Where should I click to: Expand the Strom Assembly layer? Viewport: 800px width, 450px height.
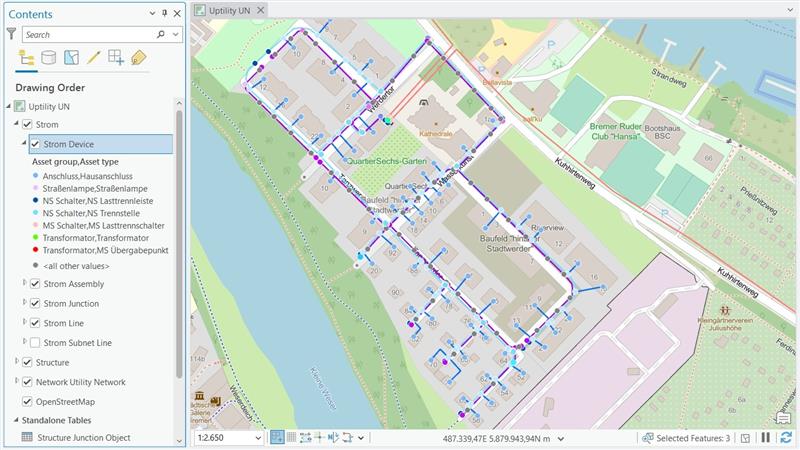pyautogui.click(x=24, y=282)
